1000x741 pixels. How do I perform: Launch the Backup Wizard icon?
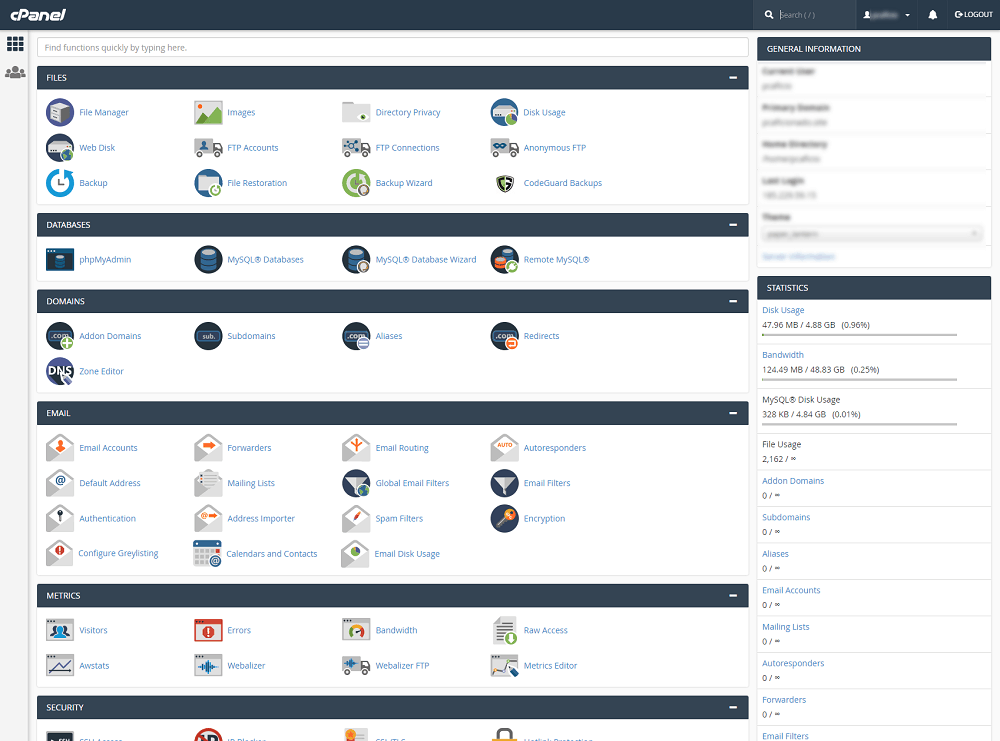pos(356,183)
